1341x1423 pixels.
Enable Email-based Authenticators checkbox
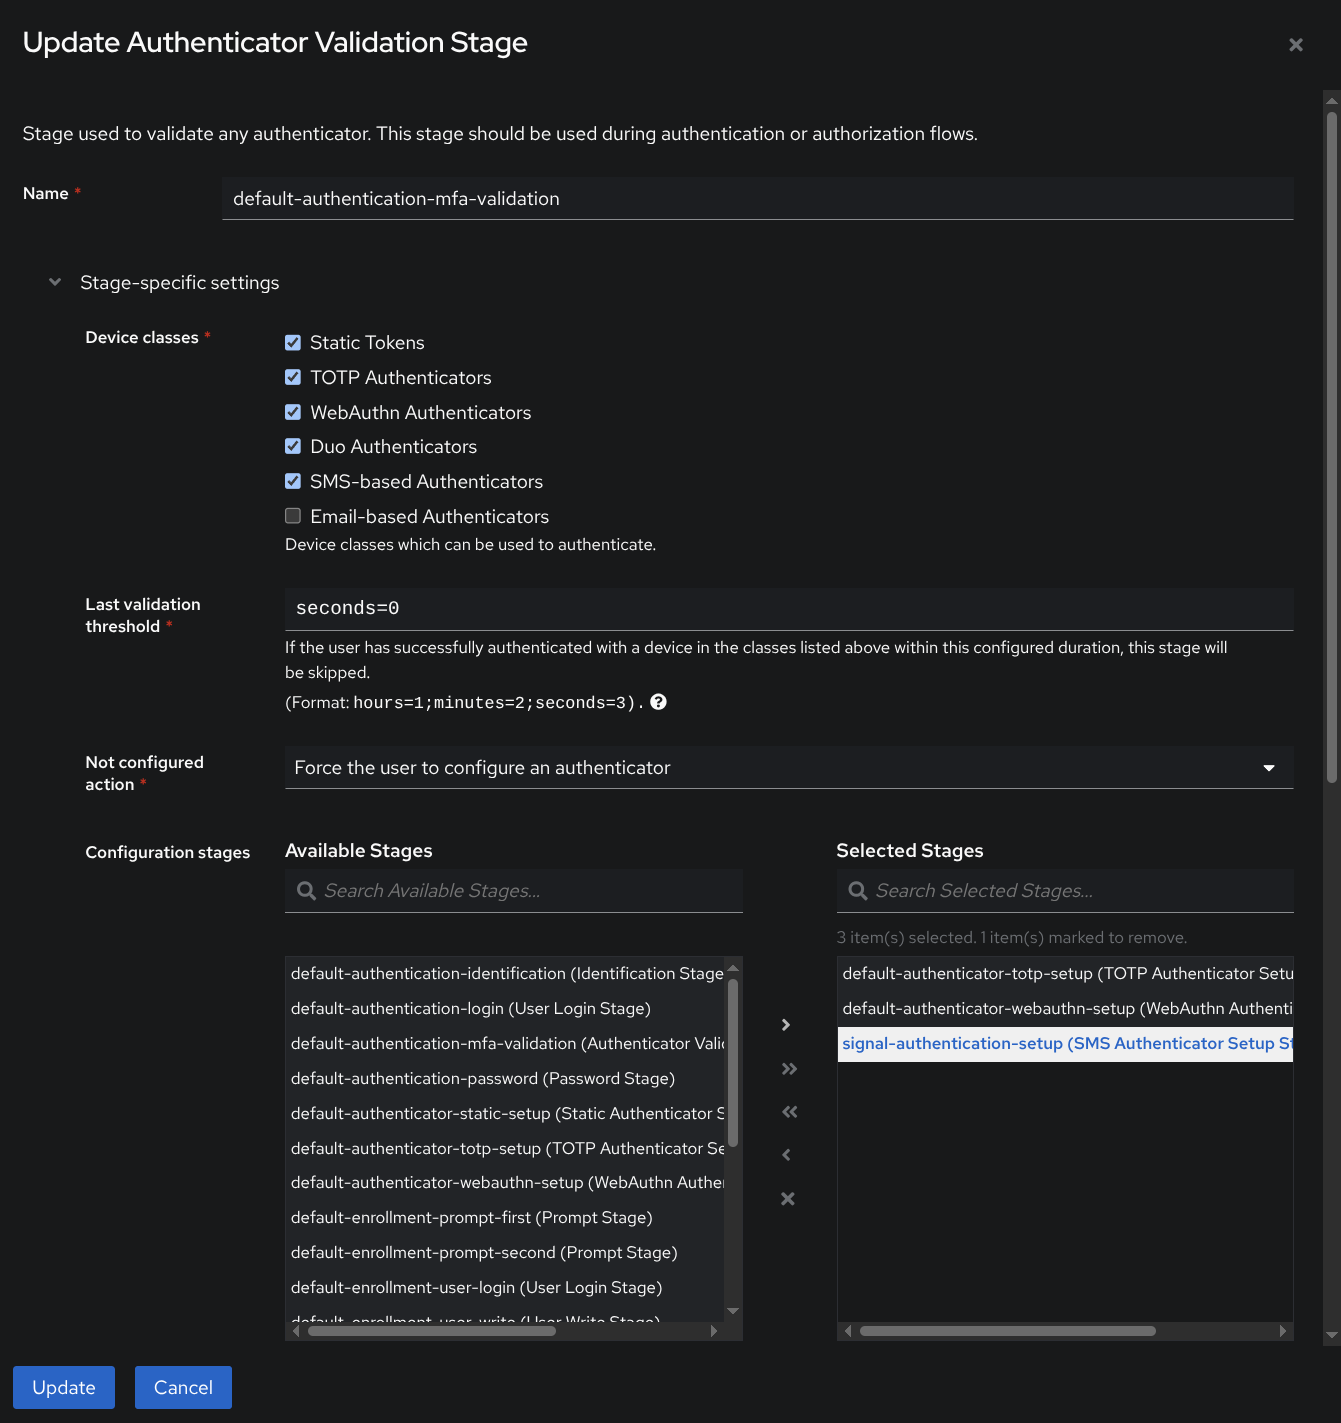(293, 516)
